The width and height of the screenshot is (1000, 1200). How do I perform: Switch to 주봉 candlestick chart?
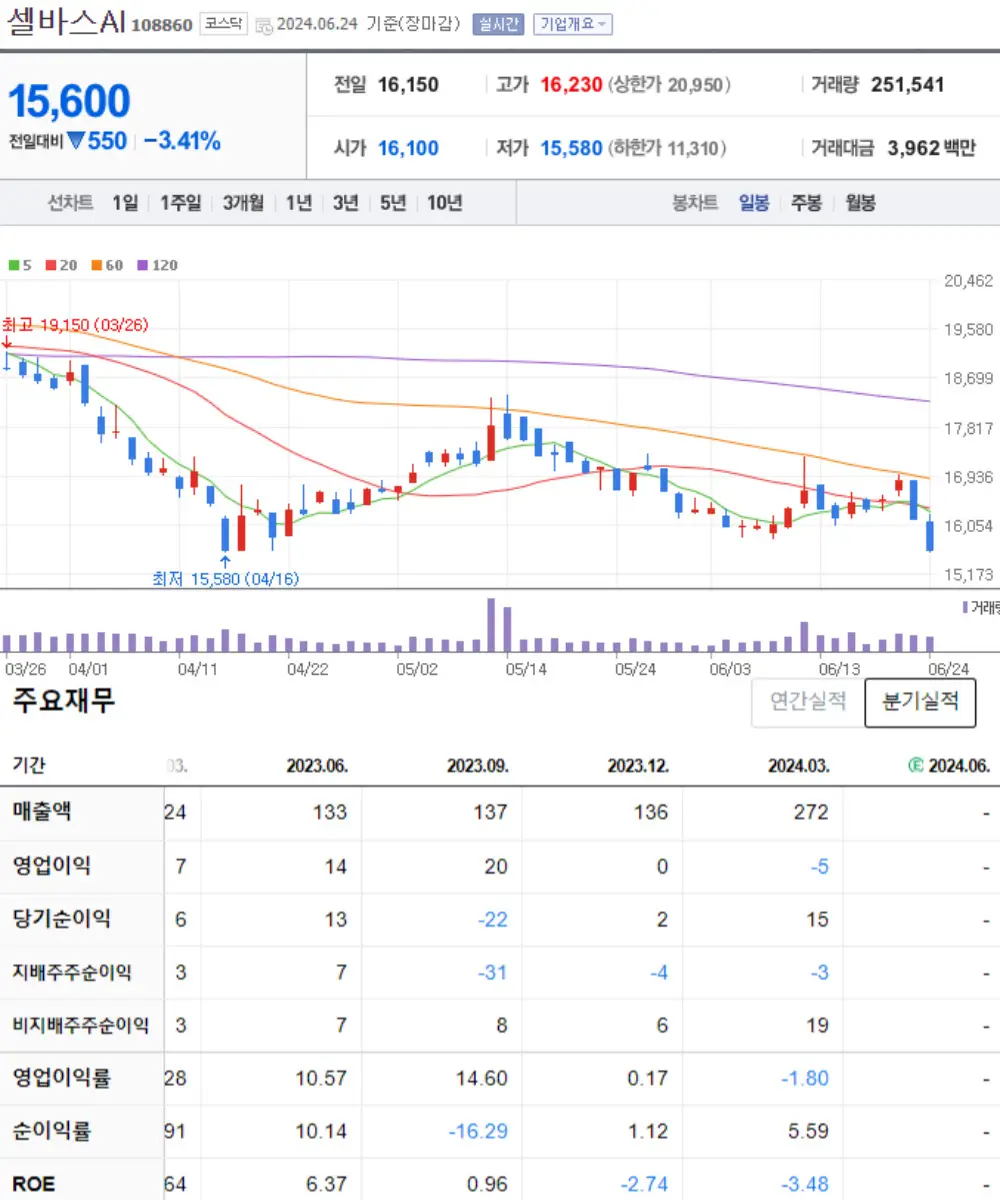(x=806, y=203)
